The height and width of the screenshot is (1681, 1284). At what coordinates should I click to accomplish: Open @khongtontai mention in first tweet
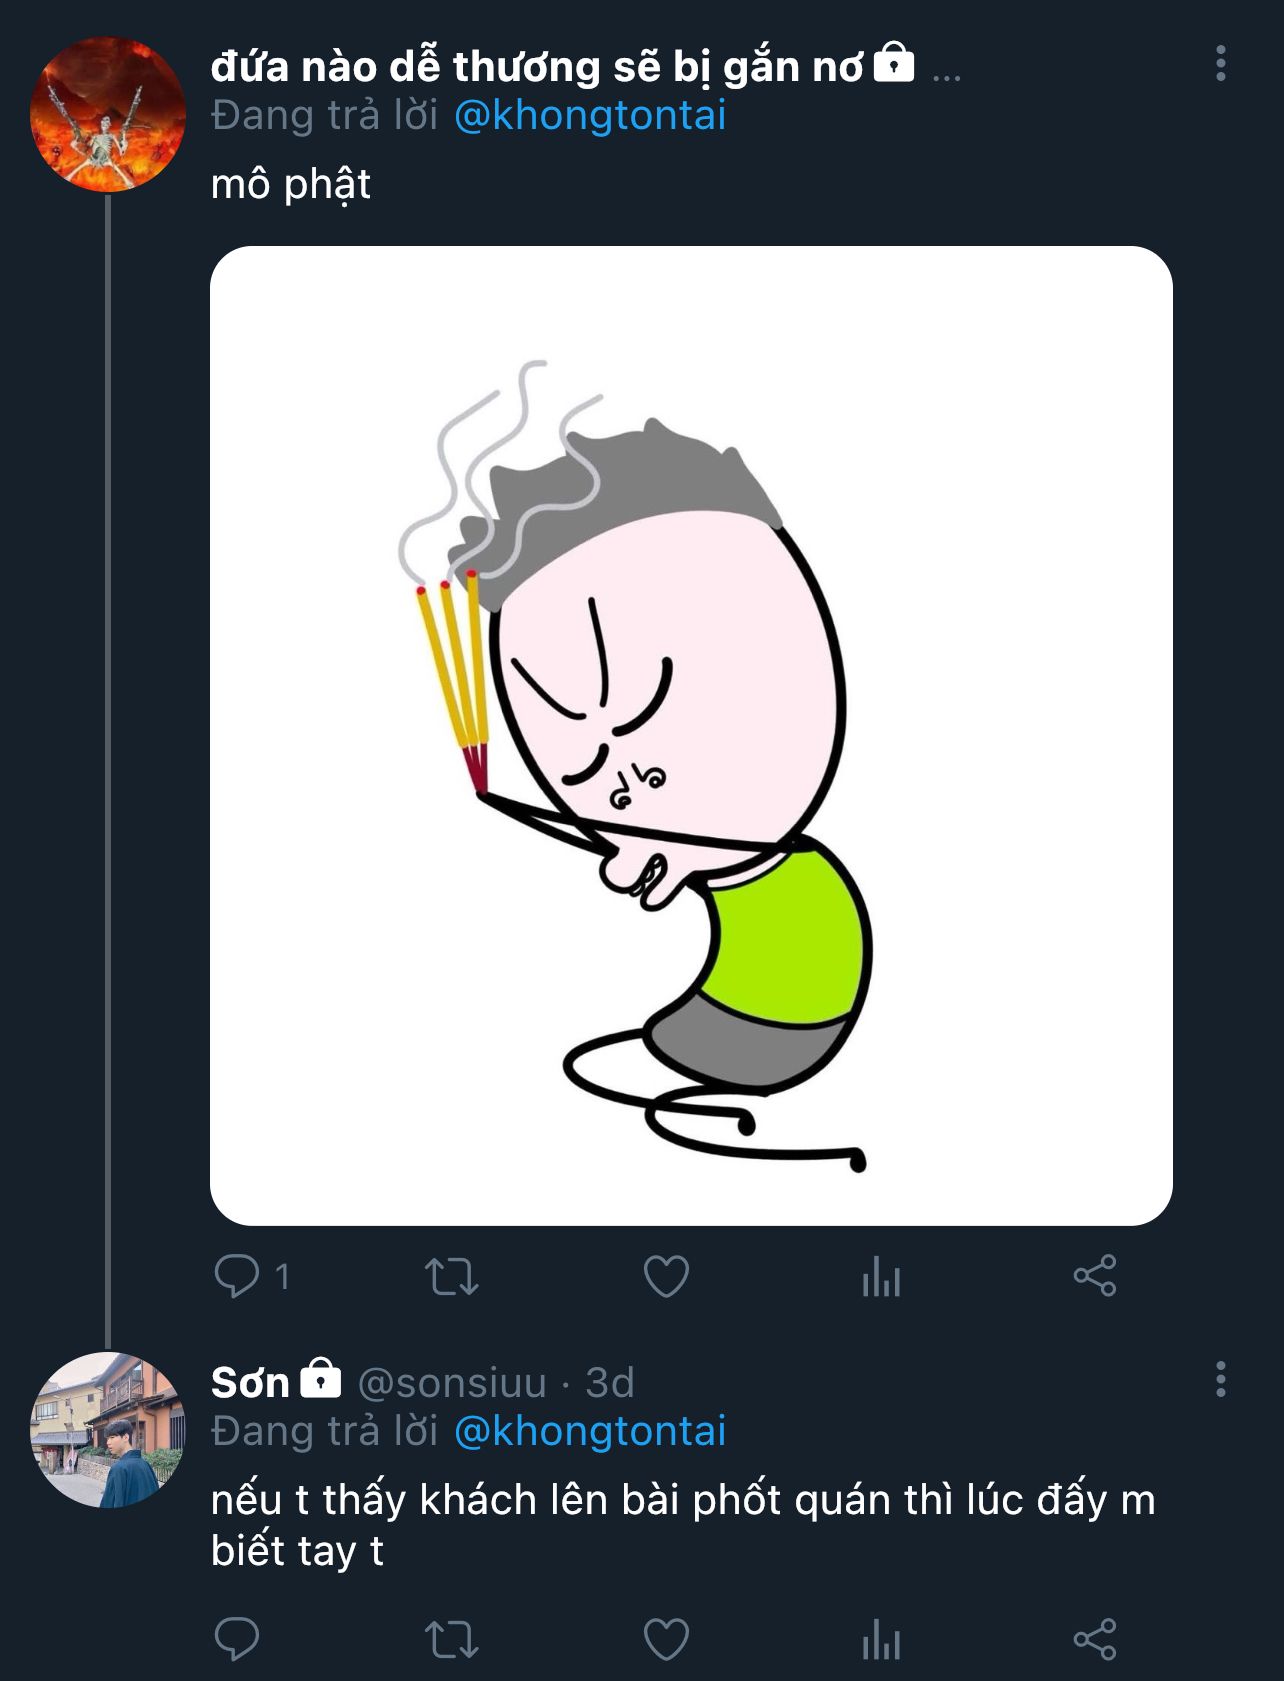pos(590,116)
